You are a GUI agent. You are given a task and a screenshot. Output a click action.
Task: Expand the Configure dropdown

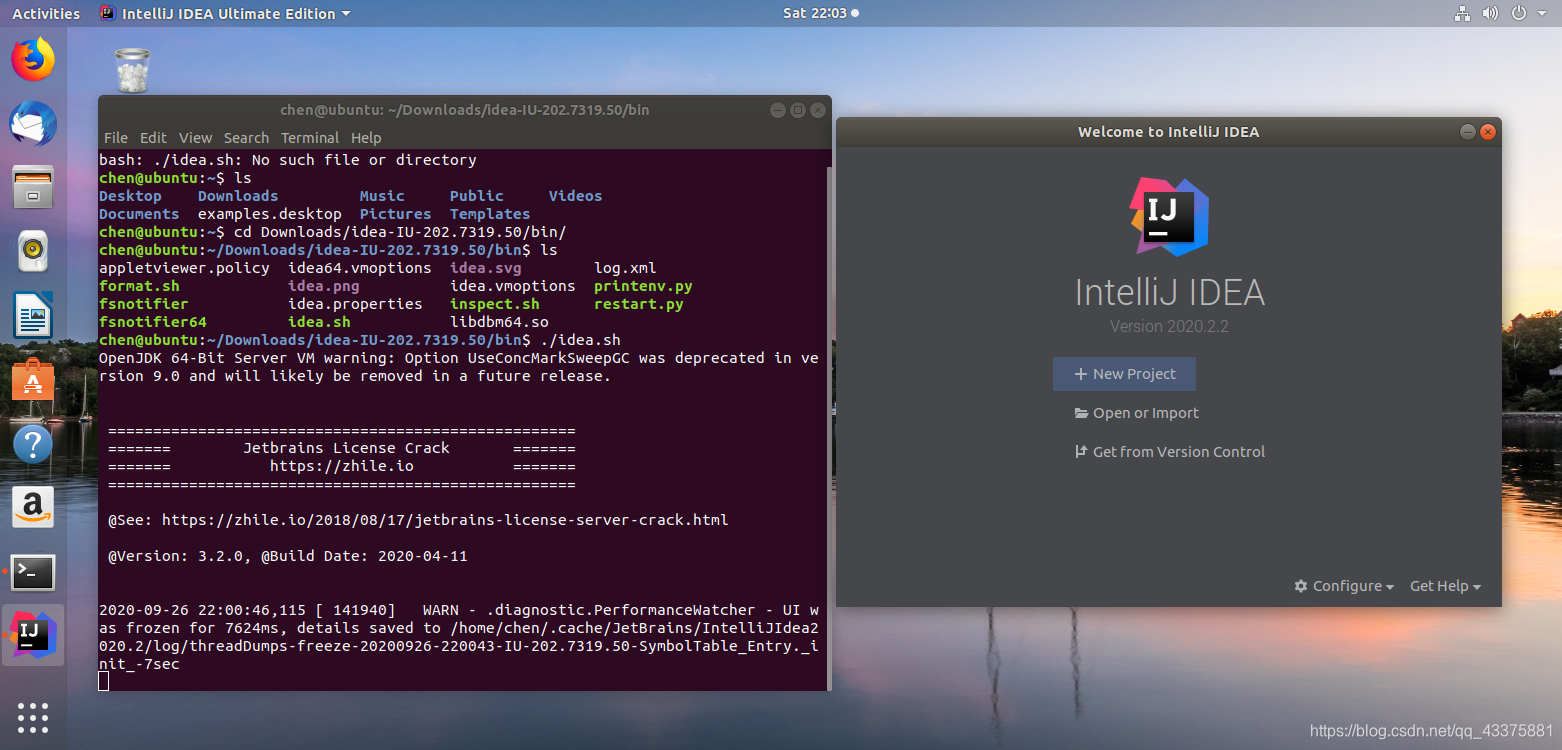[1344, 586]
